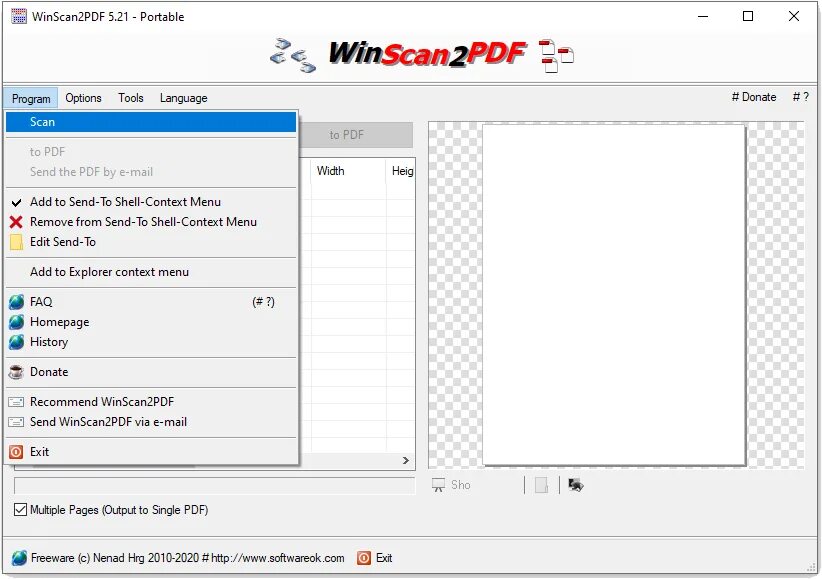This screenshot has width=822, height=579.
Task: Open the Language menu
Action: 183,98
